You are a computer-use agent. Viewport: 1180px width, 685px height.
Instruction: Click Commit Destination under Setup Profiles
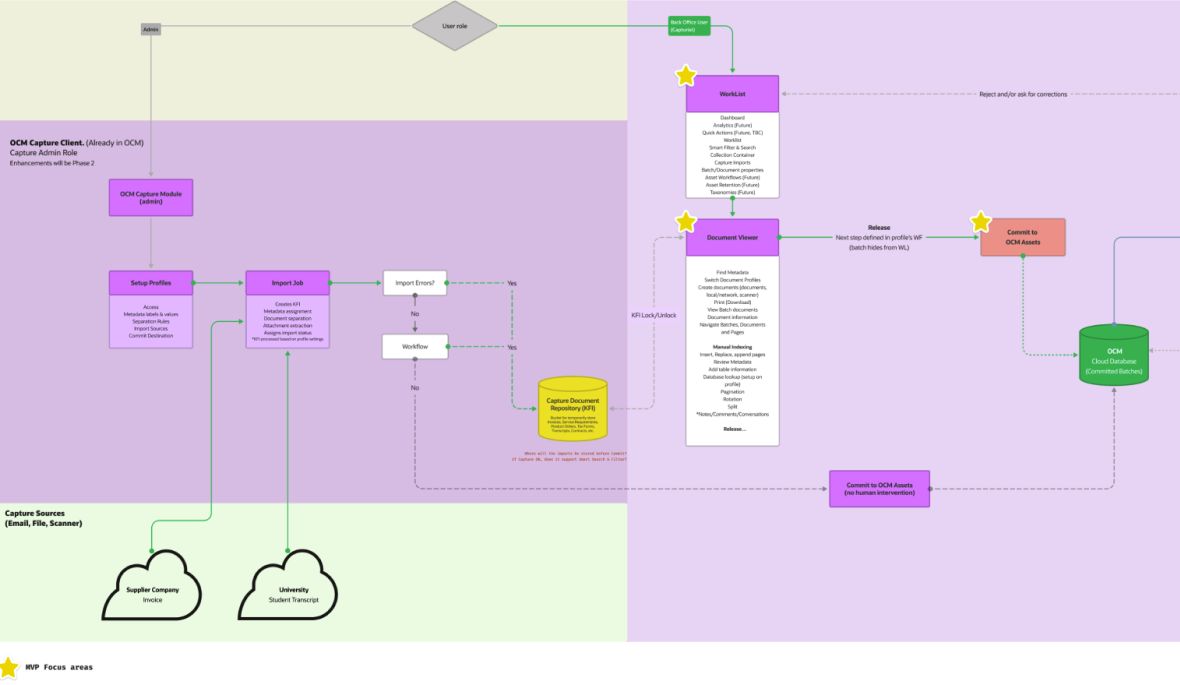click(x=151, y=336)
